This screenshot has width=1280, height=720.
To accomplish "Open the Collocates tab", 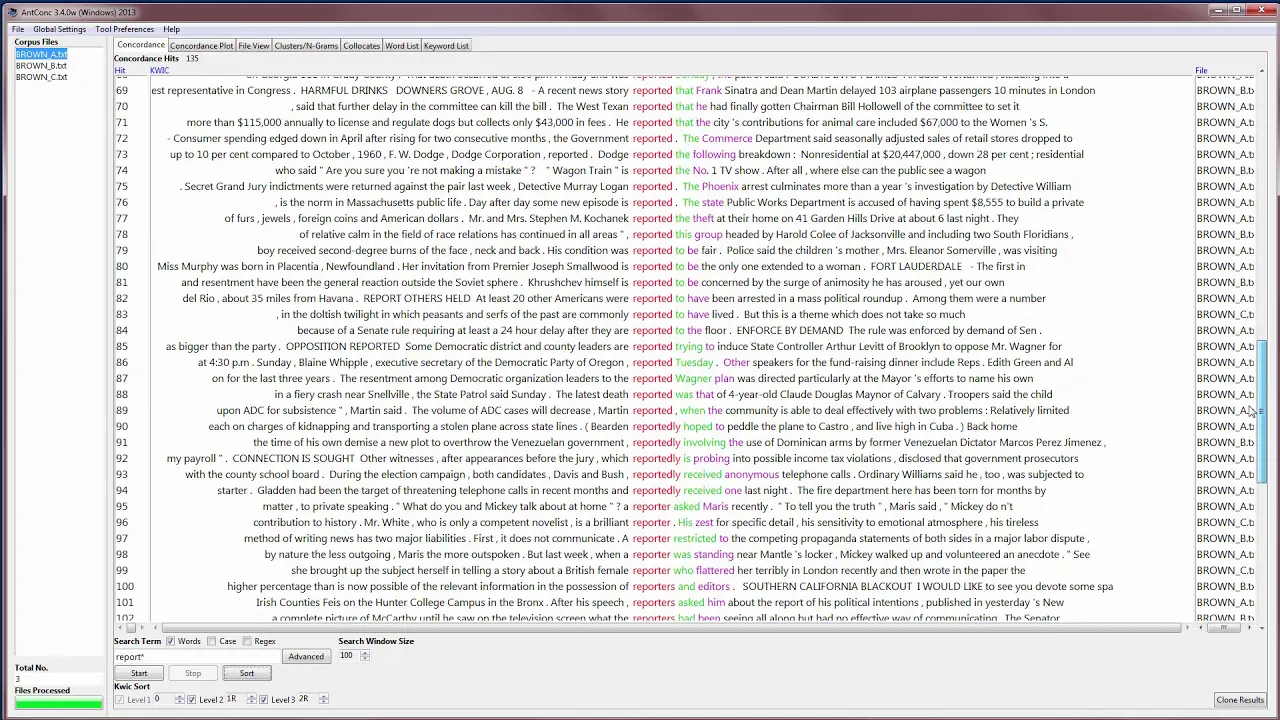I will click(361, 46).
